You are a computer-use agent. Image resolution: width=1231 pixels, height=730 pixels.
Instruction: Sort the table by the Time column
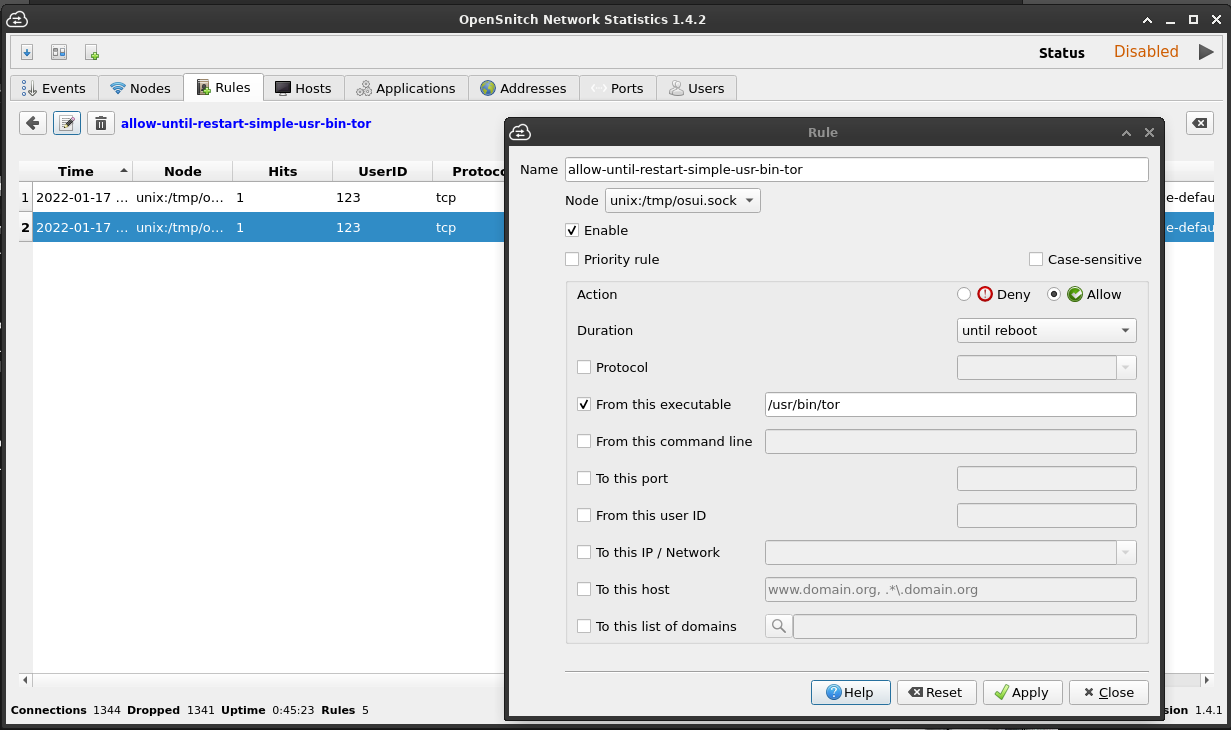tap(76, 172)
